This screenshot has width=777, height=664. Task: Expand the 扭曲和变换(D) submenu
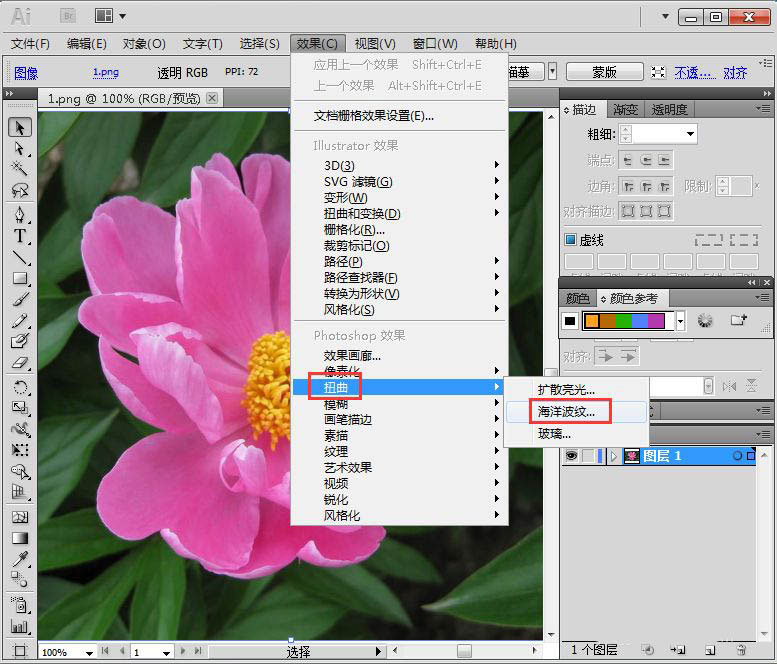point(401,213)
